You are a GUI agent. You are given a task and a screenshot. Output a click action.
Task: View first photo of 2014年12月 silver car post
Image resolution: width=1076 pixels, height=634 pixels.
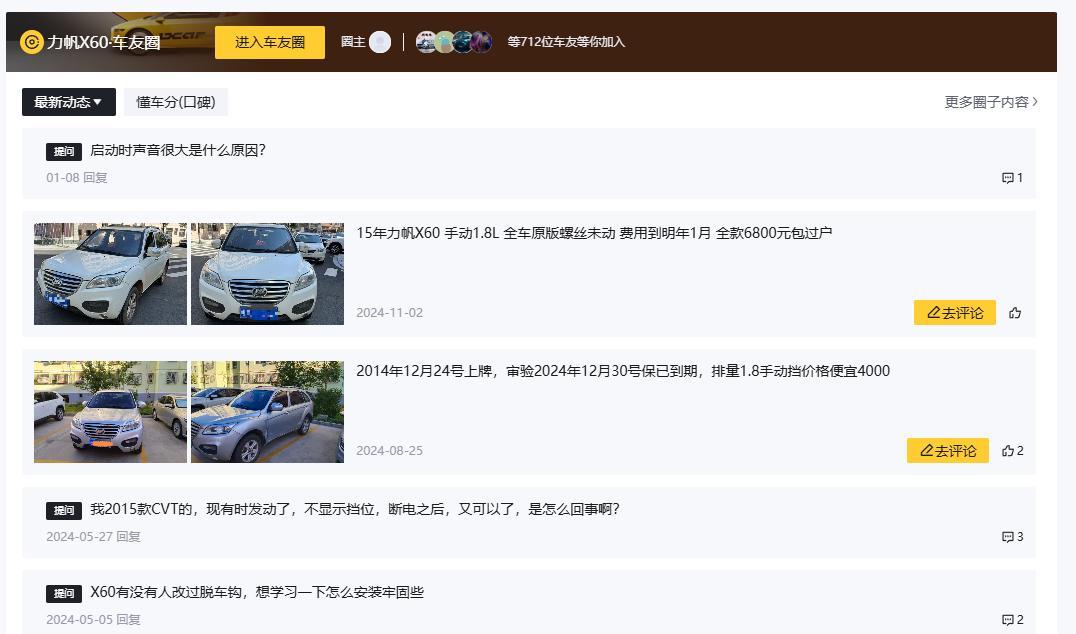(x=110, y=412)
